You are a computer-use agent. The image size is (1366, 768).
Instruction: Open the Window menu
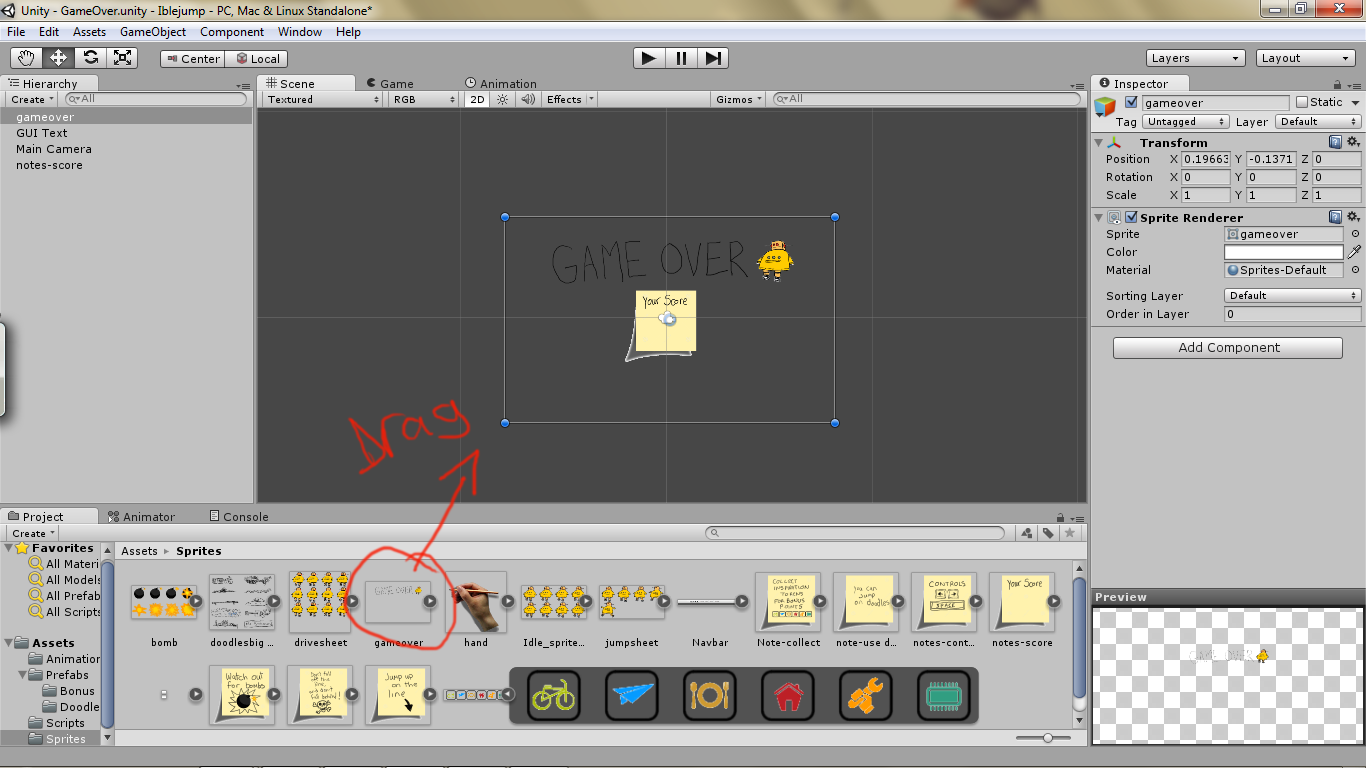(300, 32)
